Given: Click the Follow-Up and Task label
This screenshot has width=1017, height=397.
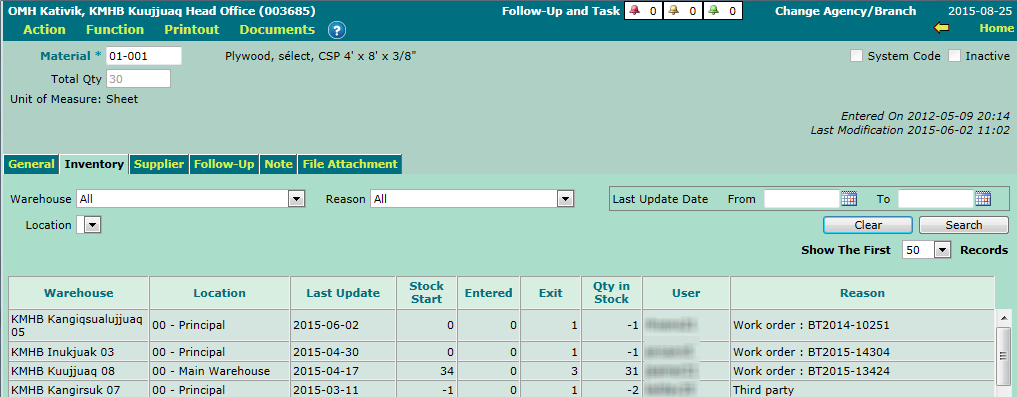Looking at the screenshot, I should (560, 11).
